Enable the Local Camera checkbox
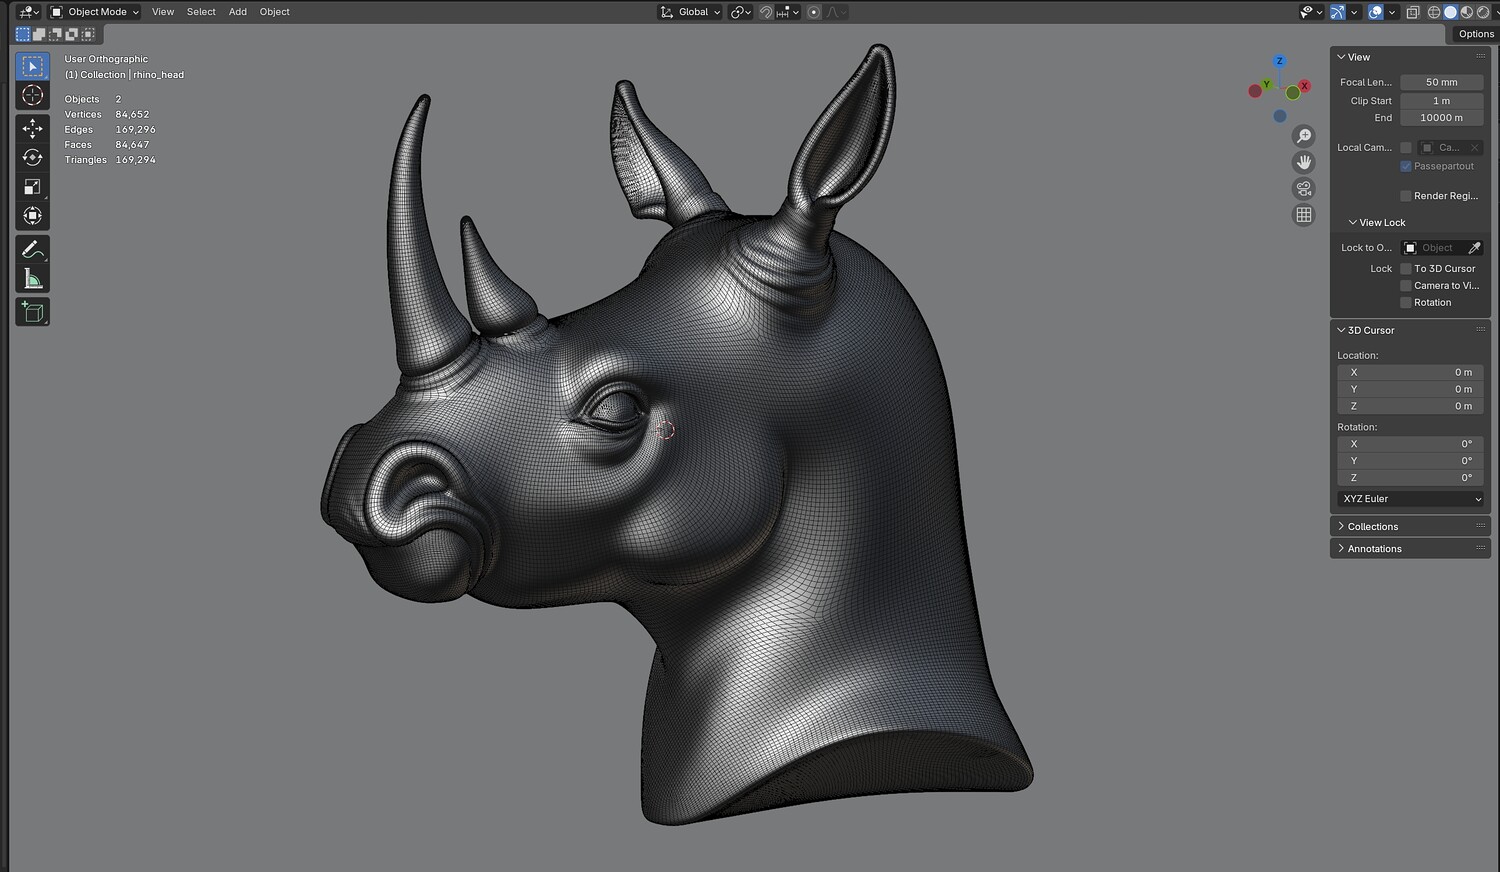 point(1406,148)
